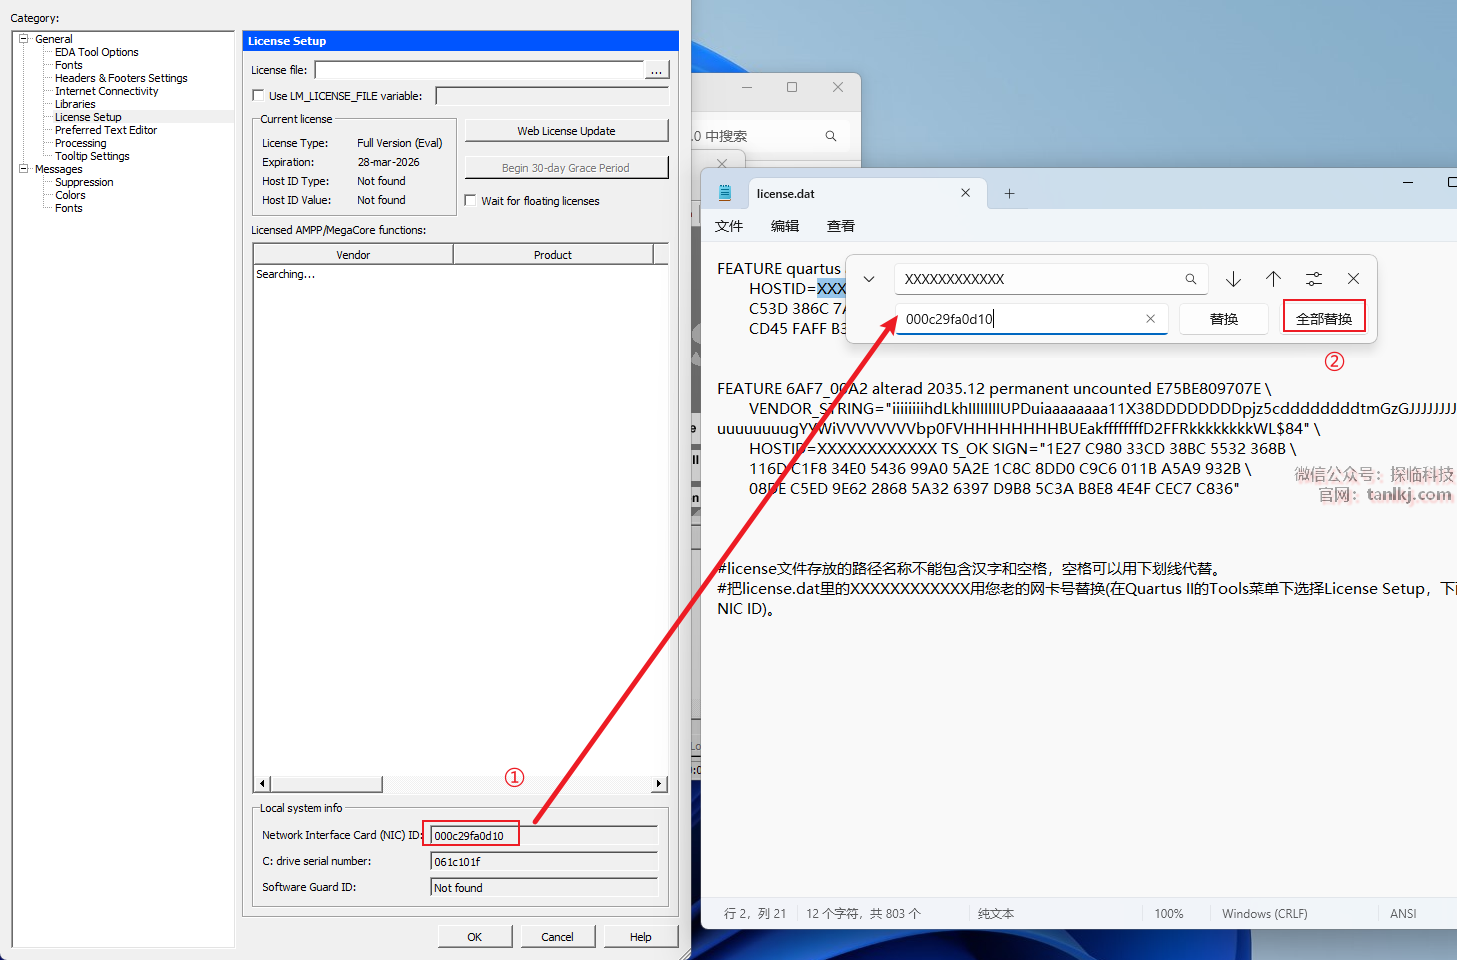Click Windows (CRLF) in Notepad status bar
The image size is (1457, 960).
(1264, 914)
